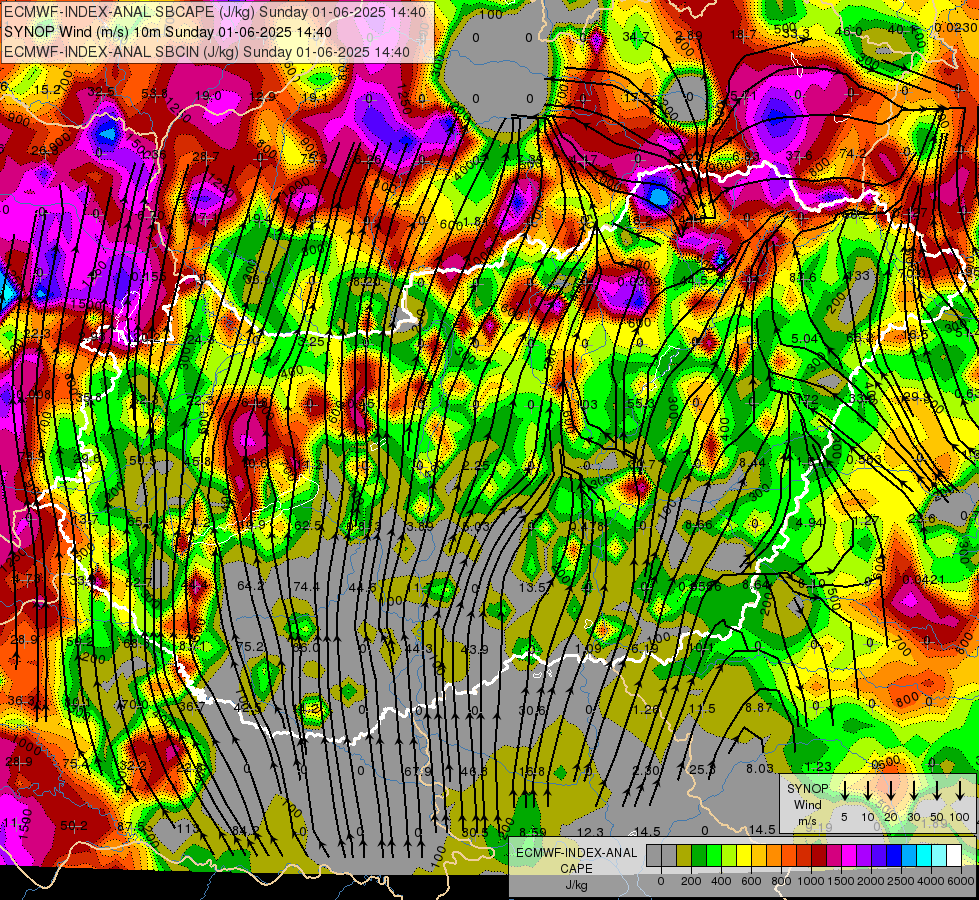
Task: Pick the olive 100–200 CAPE swatch
Action: pos(684,856)
